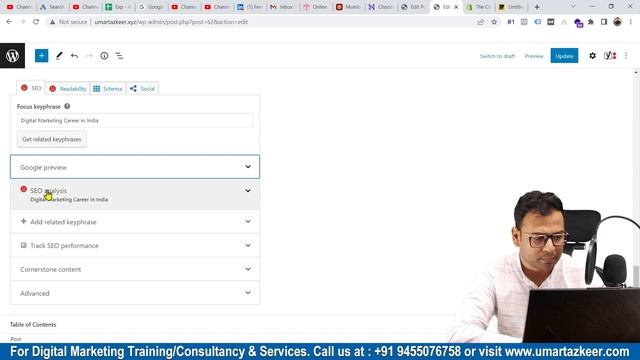This screenshot has width=640, height=360.
Task: Switch to the Social tab
Action: [x=142, y=89]
